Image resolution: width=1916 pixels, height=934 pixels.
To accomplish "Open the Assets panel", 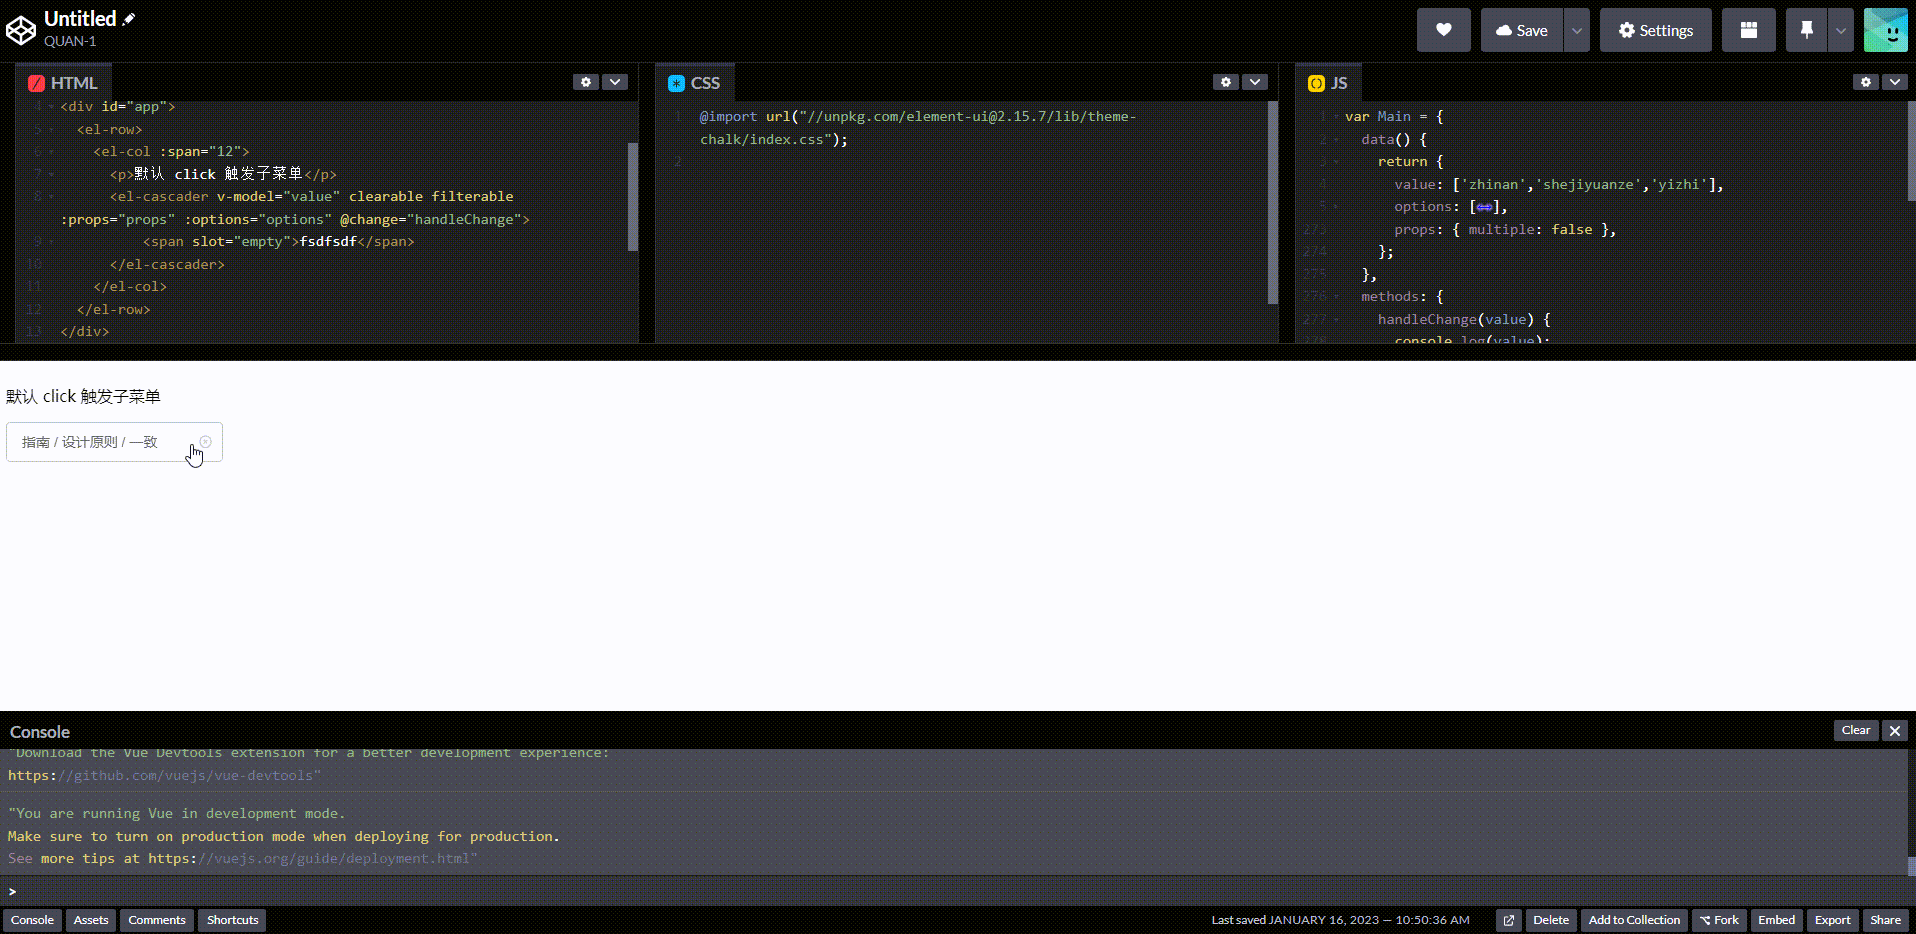I will coord(91,920).
